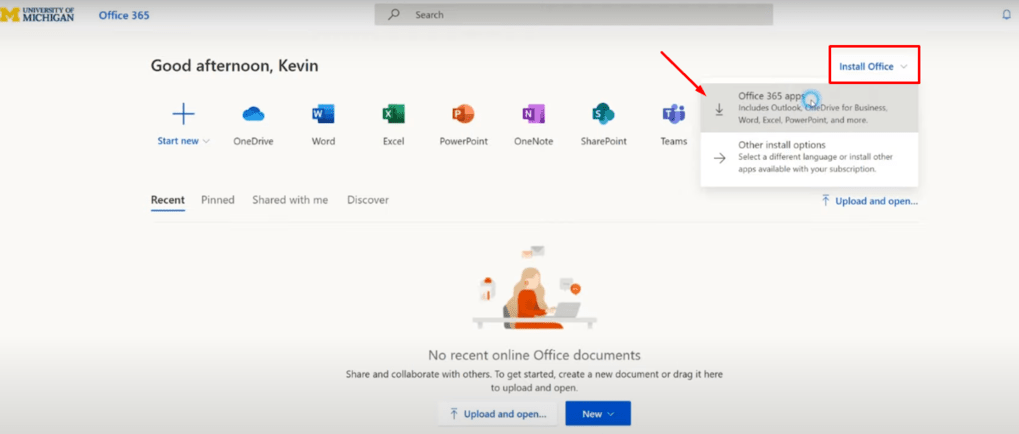Screen dimensions: 1019x434
Task: Switch to the Recent tab
Action: click(168, 200)
